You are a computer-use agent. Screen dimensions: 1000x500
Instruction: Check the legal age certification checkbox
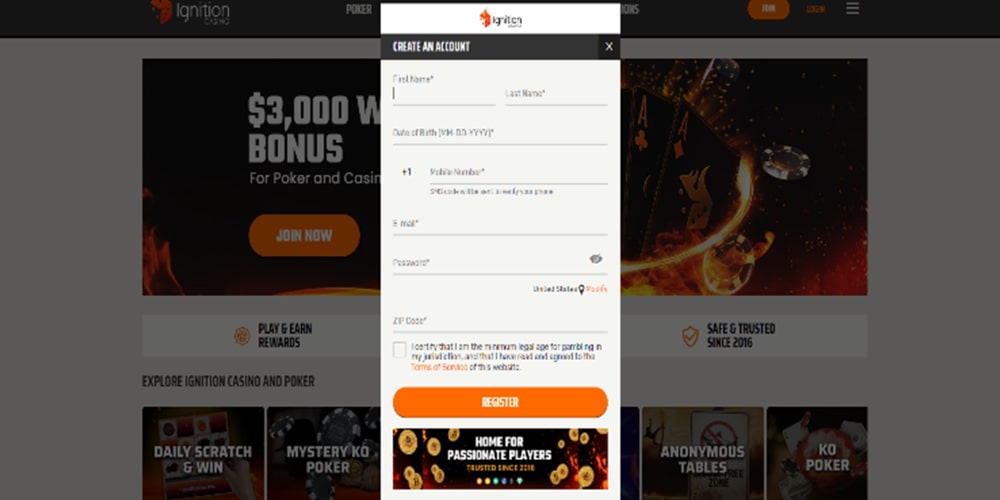tap(399, 349)
